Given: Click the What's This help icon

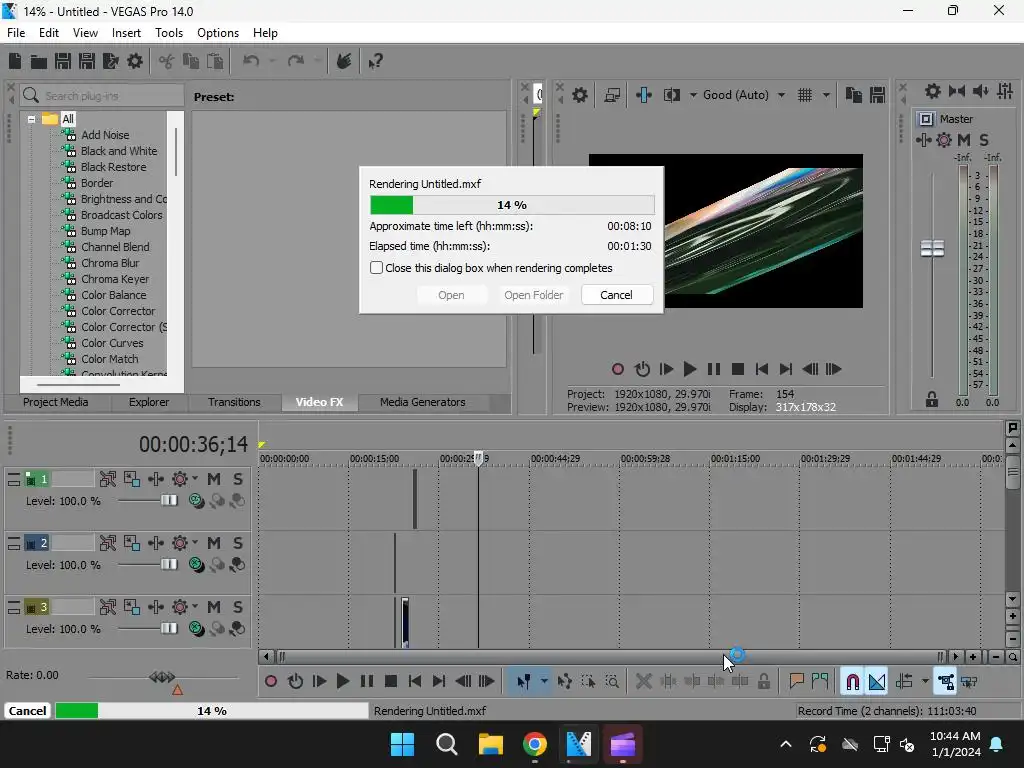Looking at the screenshot, I should pyautogui.click(x=375, y=61).
